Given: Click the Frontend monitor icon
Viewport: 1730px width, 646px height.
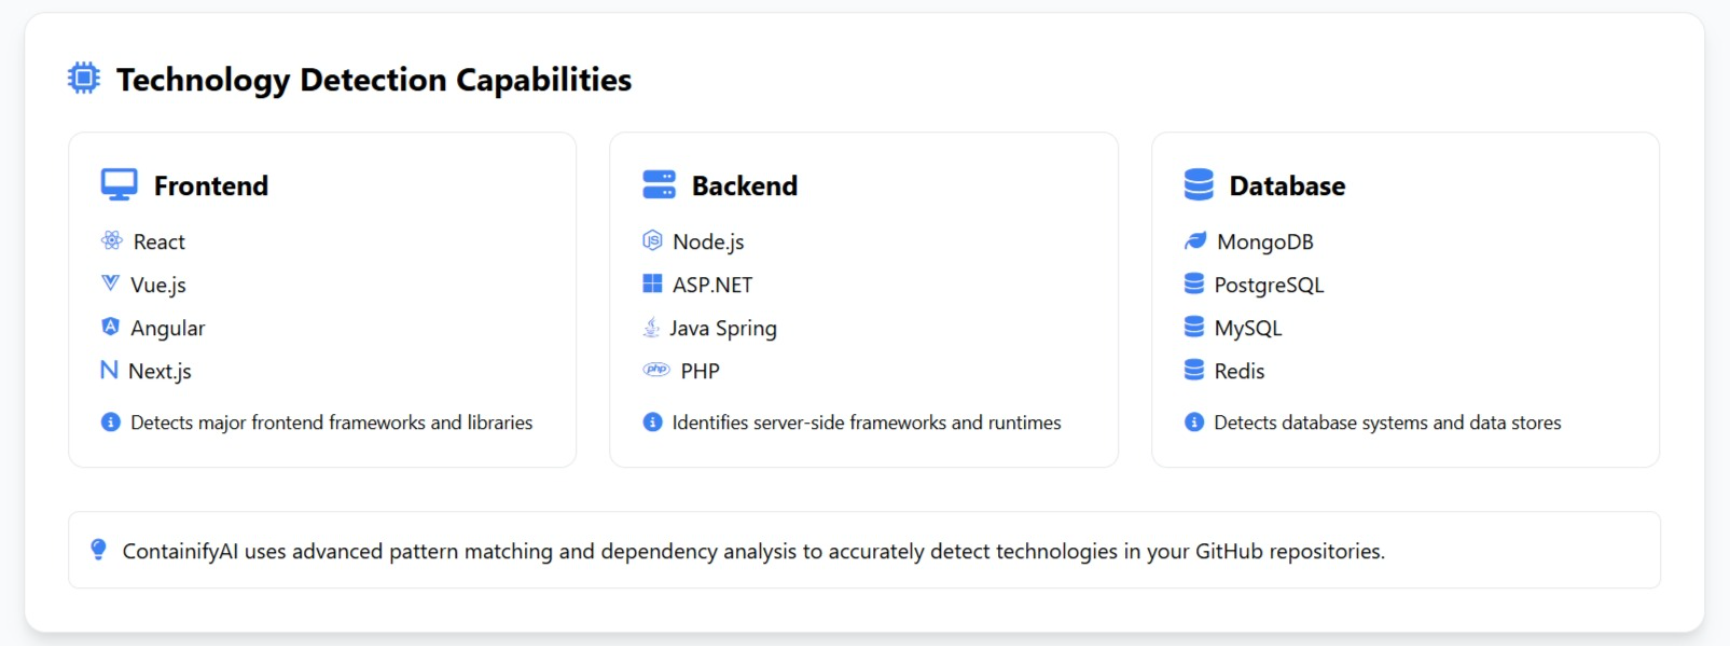Looking at the screenshot, I should [119, 185].
